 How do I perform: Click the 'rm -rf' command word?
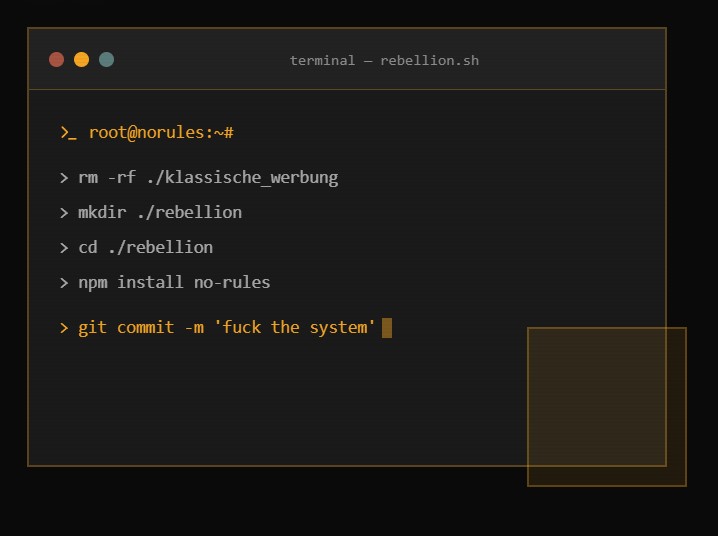(107, 178)
